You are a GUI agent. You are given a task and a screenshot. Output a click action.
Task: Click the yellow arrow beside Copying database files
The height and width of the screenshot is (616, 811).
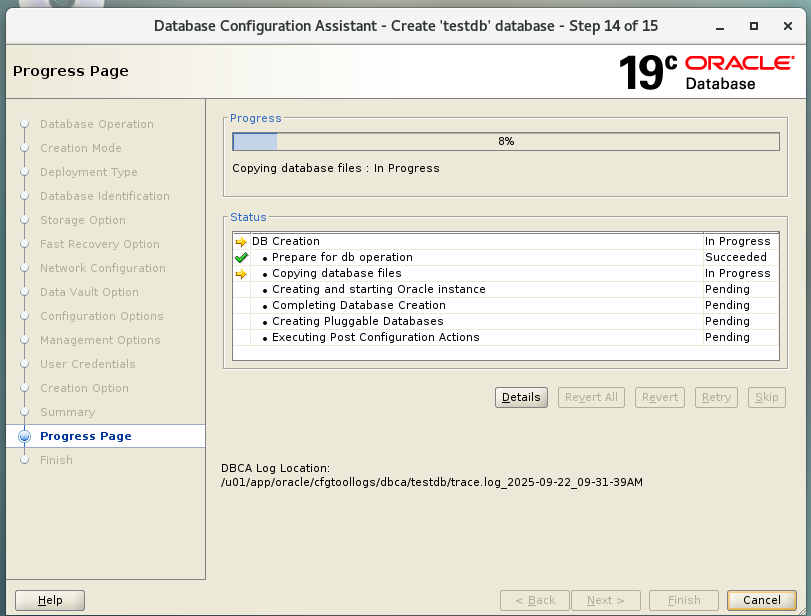(241, 274)
